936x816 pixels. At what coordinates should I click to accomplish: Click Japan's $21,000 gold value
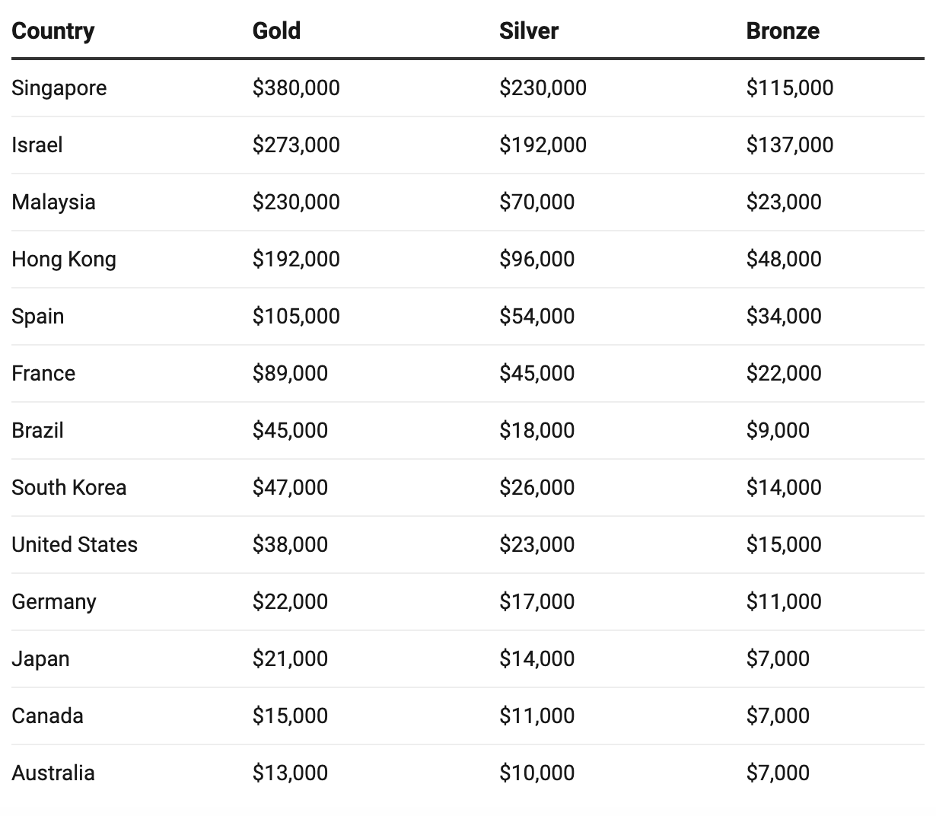(x=290, y=658)
